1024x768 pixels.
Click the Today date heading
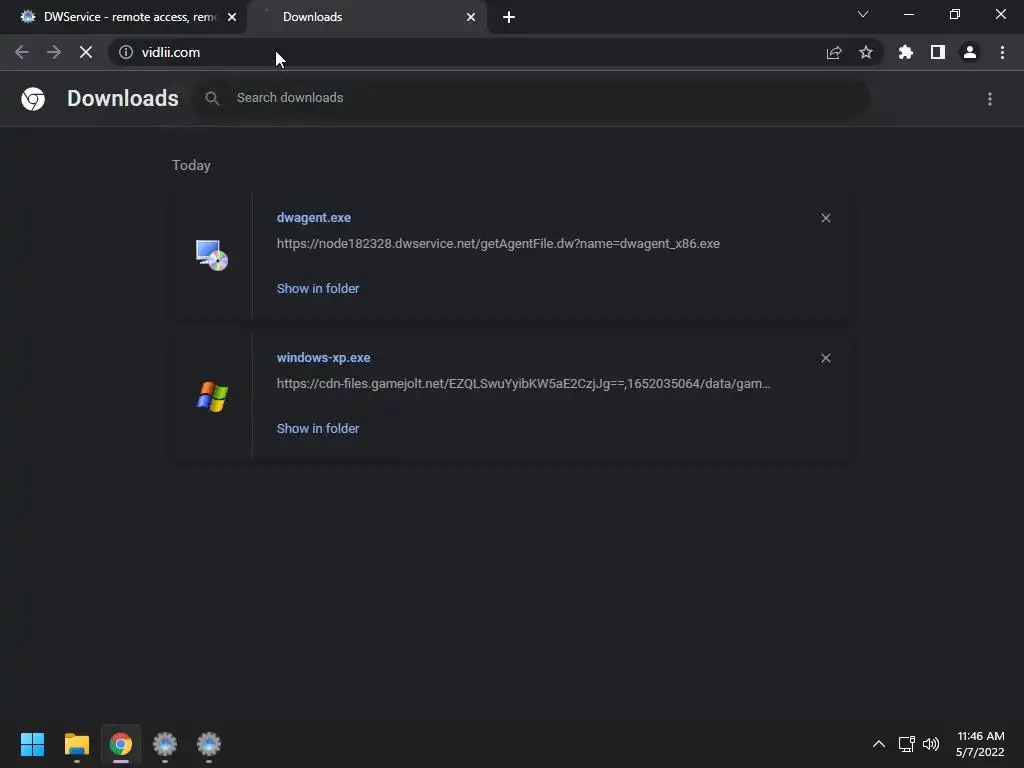point(191,165)
